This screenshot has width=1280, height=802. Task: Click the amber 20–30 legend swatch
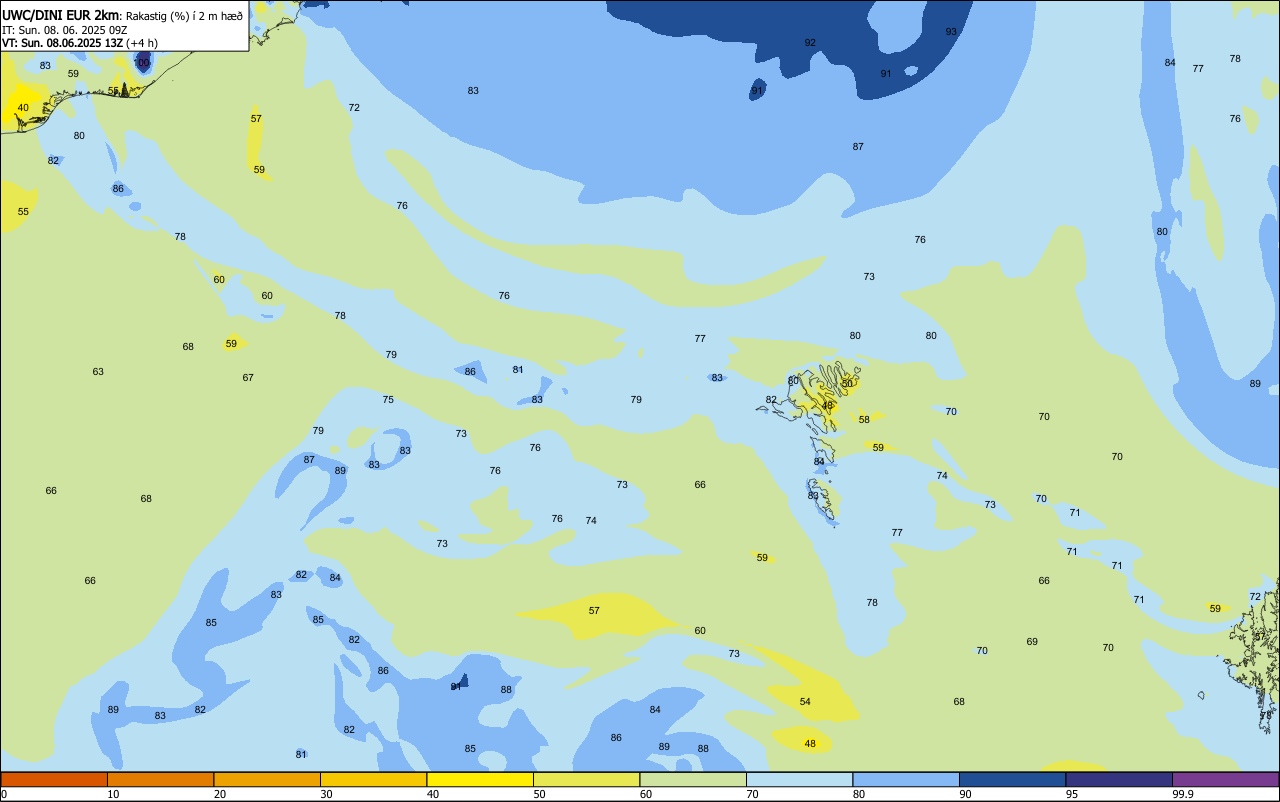coord(267,779)
